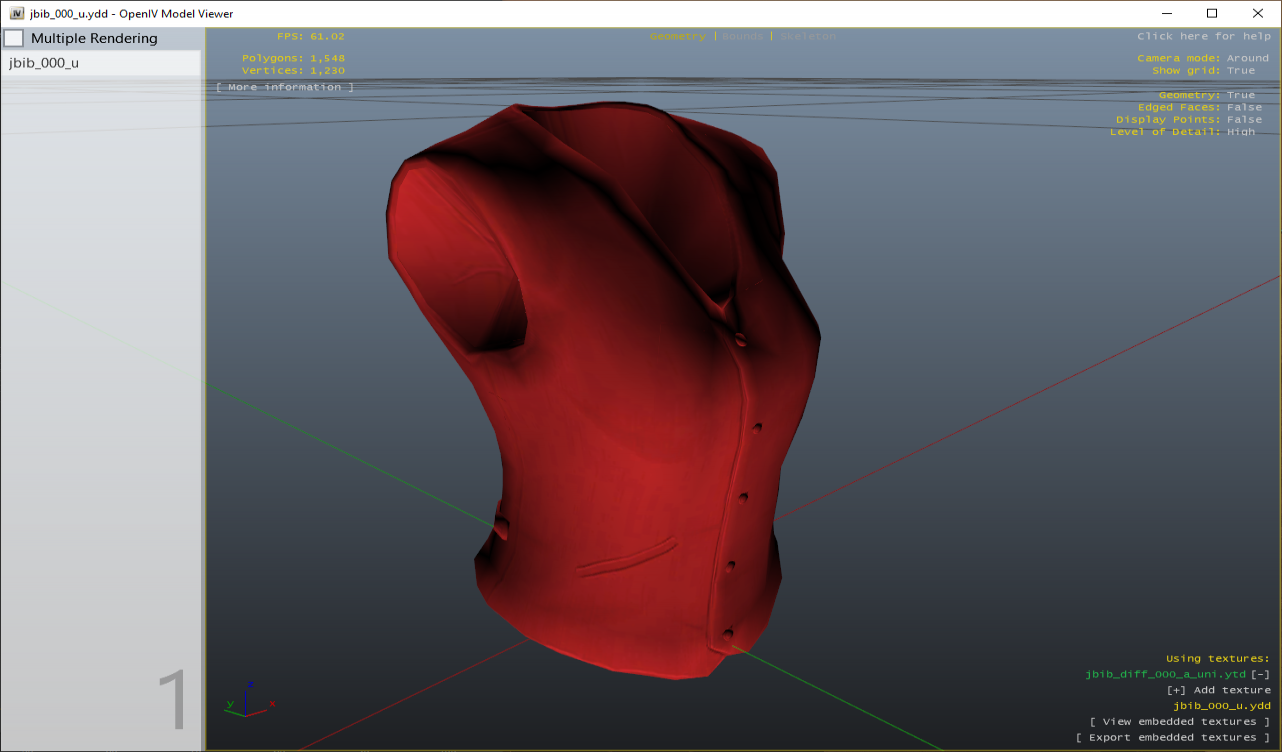This screenshot has height=752, width=1282.
Task: Change Level of Detail from High
Action: (1240, 132)
